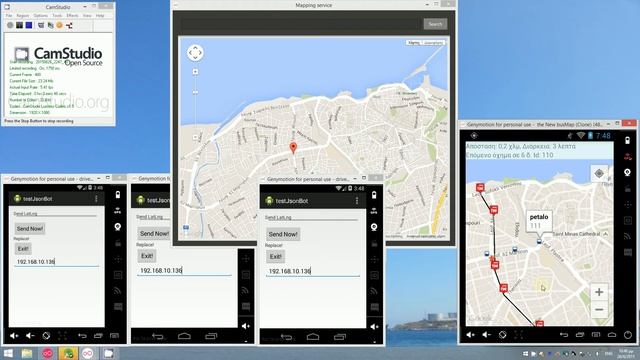
Task: Open CamStudio Region menu
Action: [x=22, y=16]
